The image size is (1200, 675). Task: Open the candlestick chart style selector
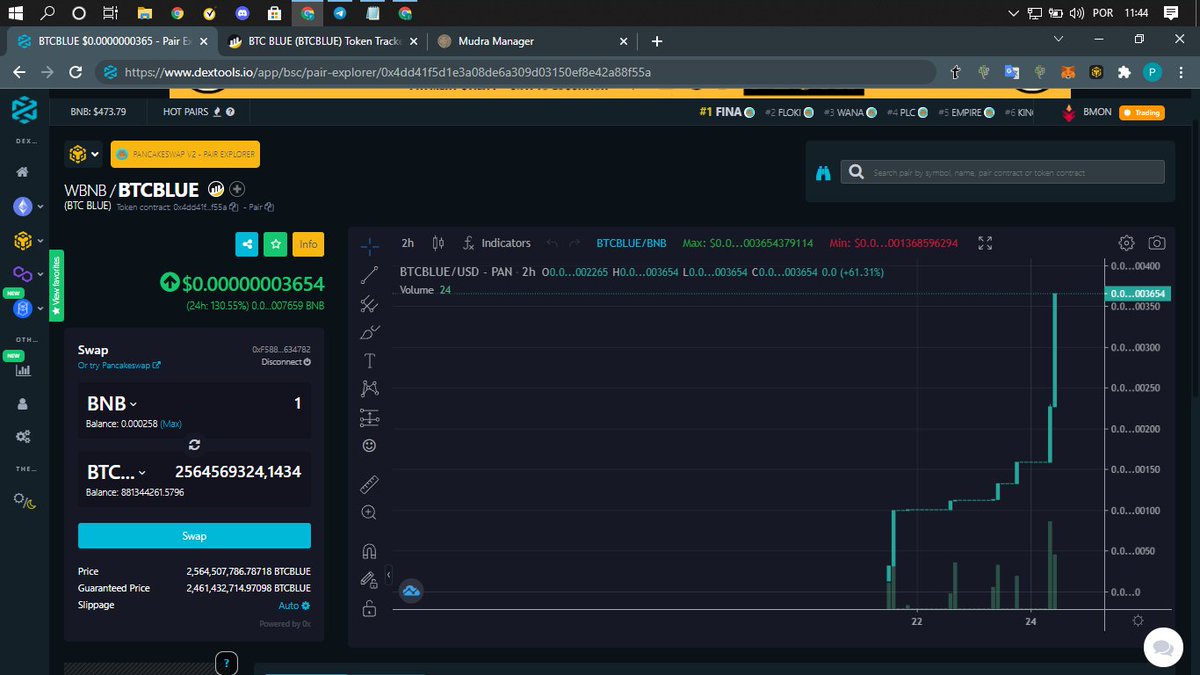[438, 243]
